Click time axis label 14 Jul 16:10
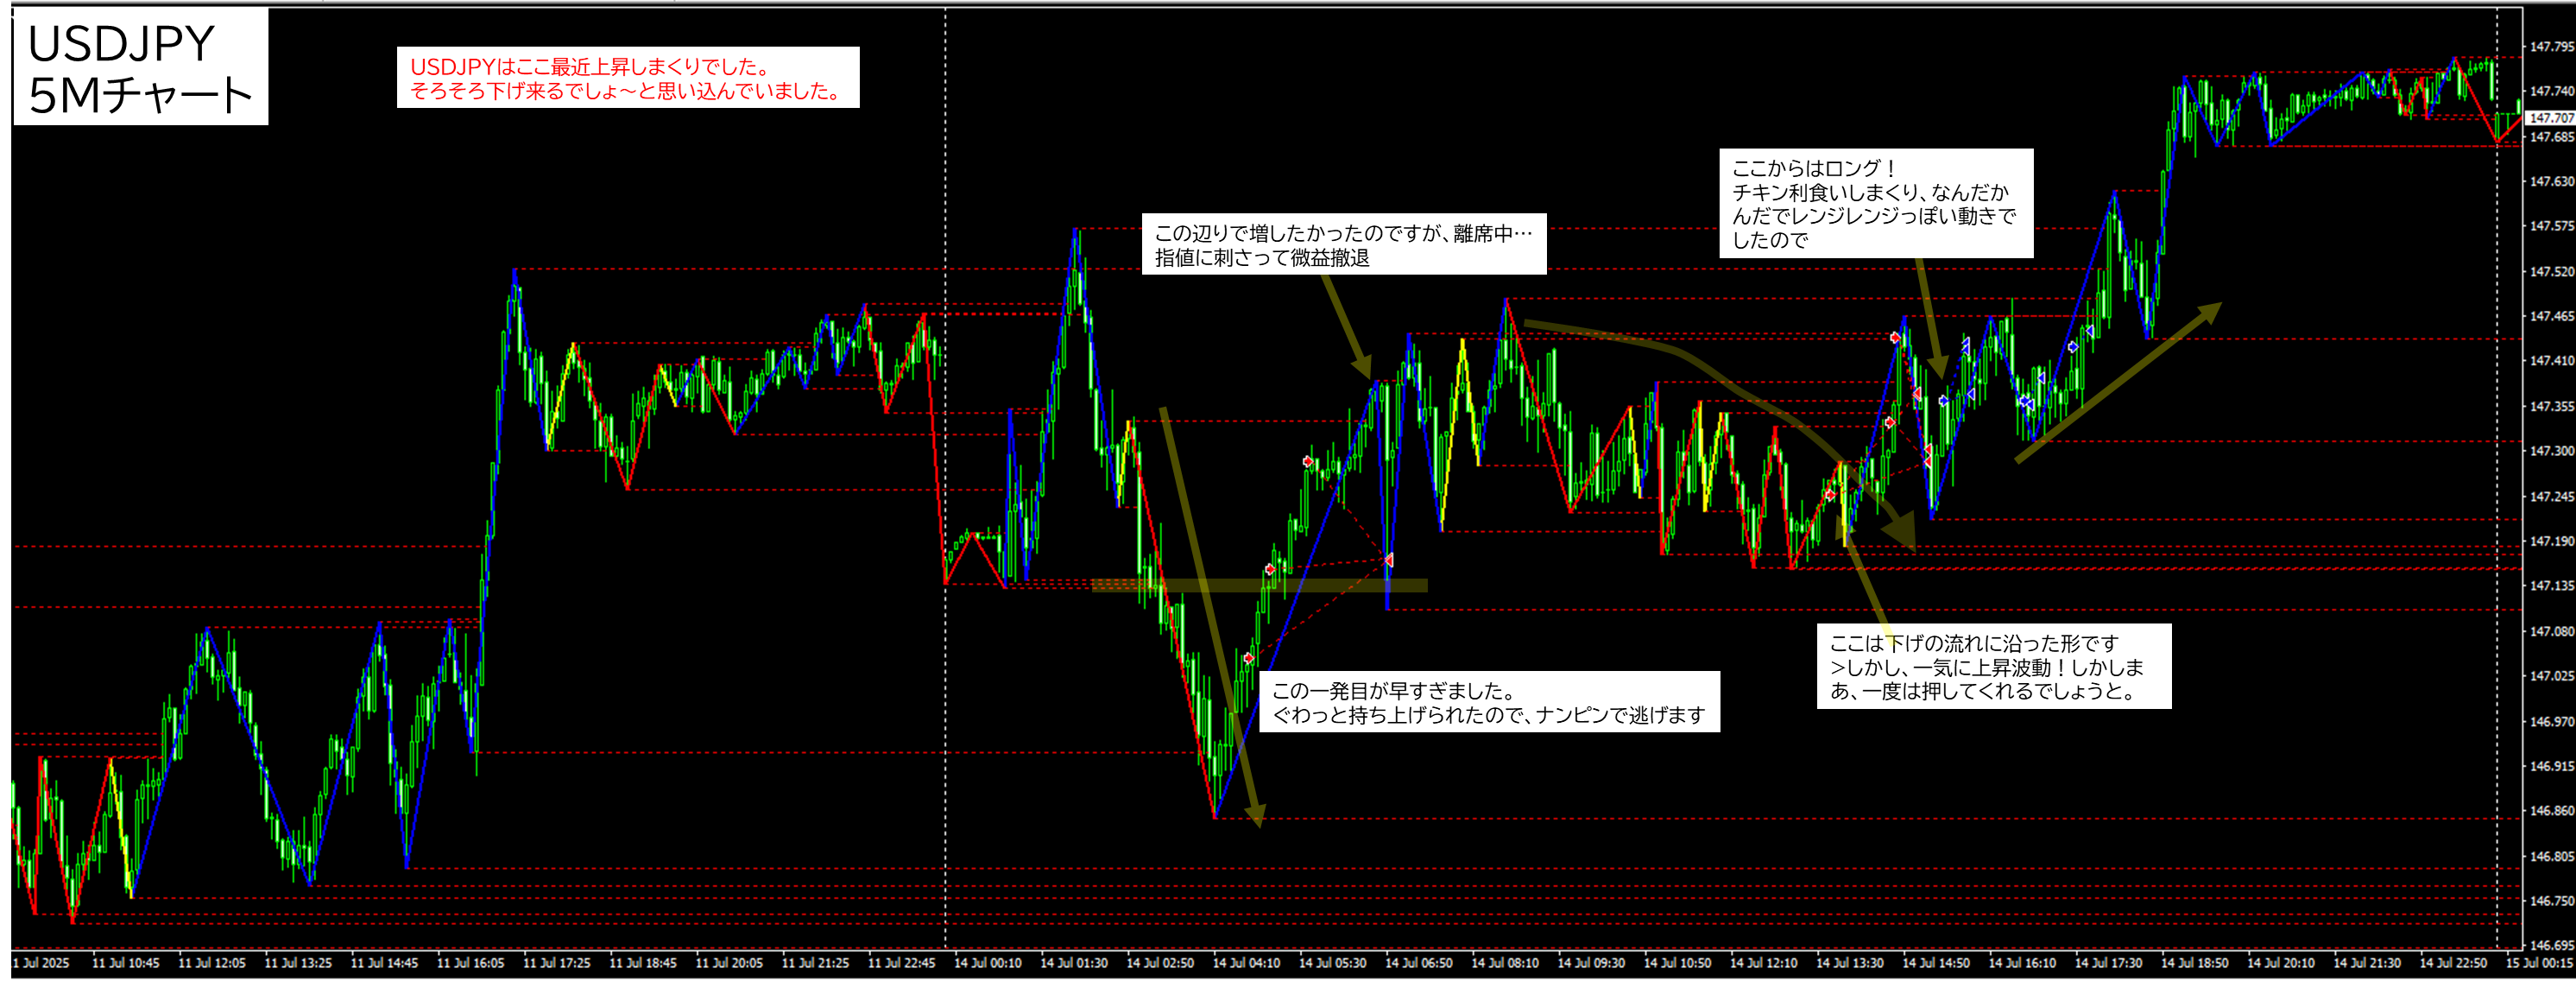This screenshot has width=2576, height=981. point(2022,963)
